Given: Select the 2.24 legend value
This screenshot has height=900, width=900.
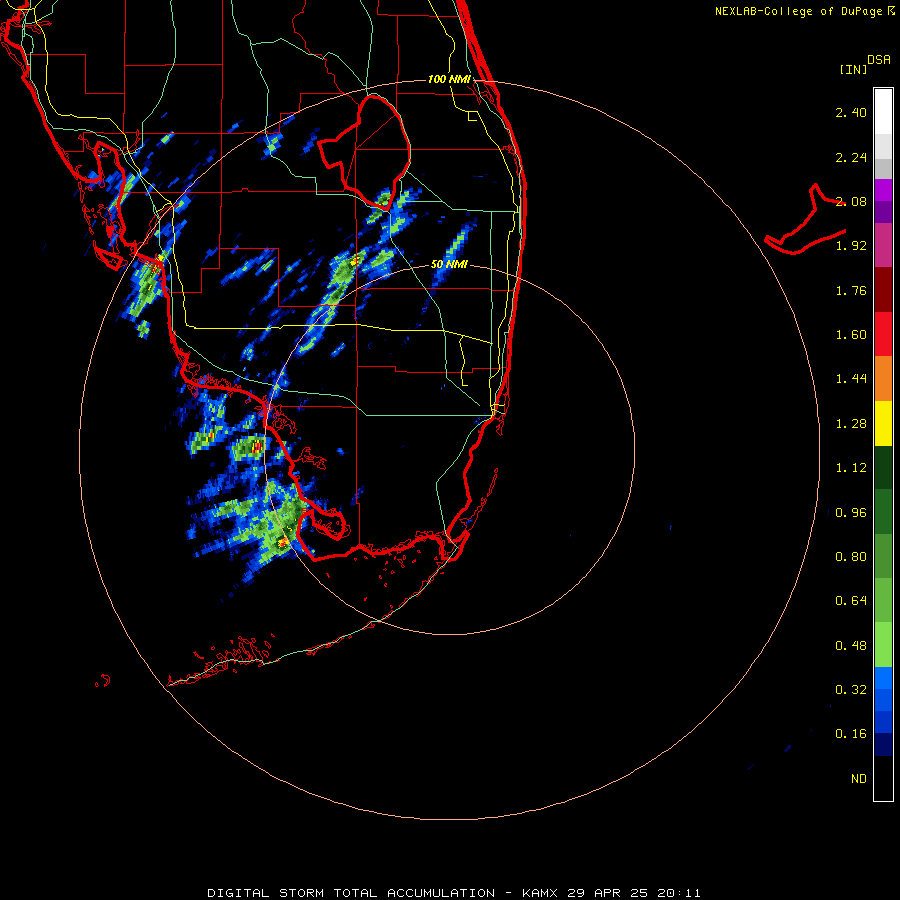Looking at the screenshot, I should pos(851,157).
